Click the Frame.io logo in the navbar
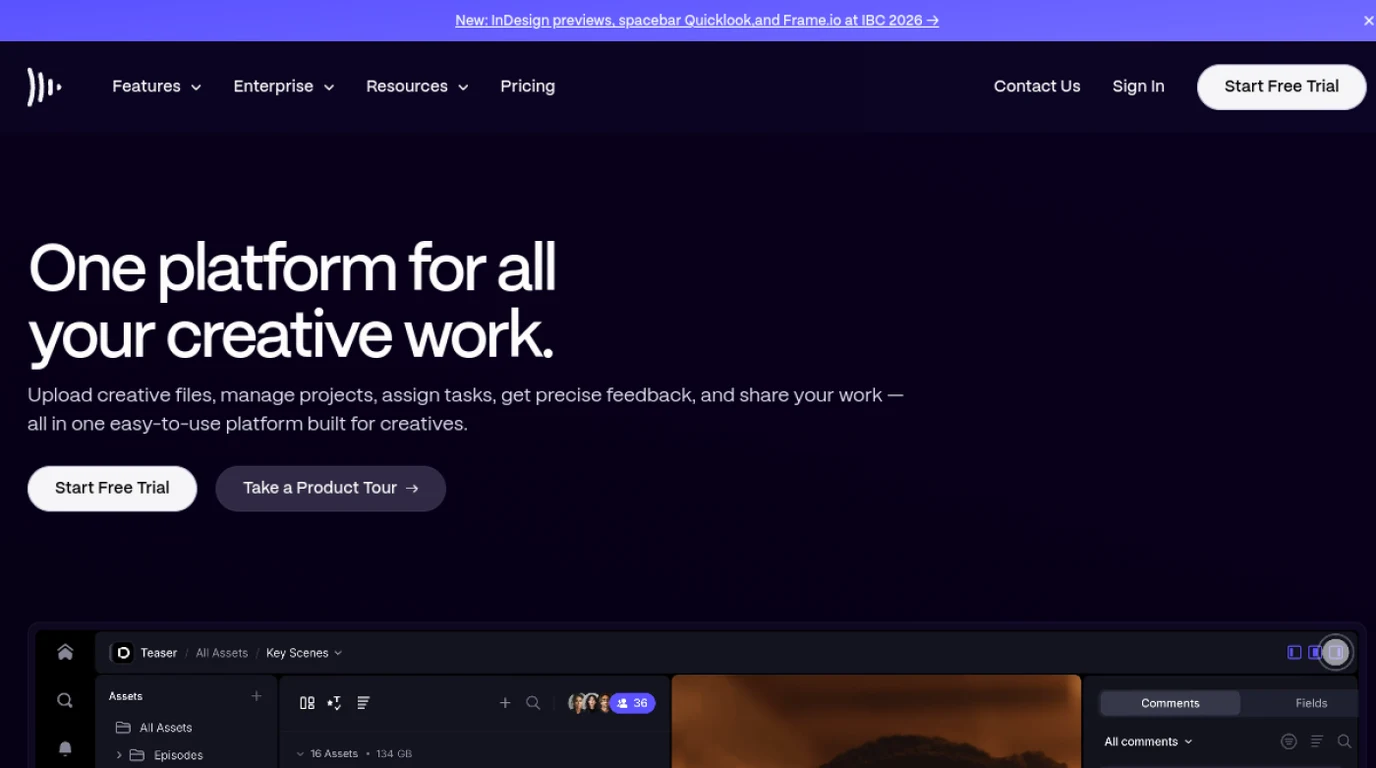The width and height of the screenshot is (1376, 768). point(44,87)
